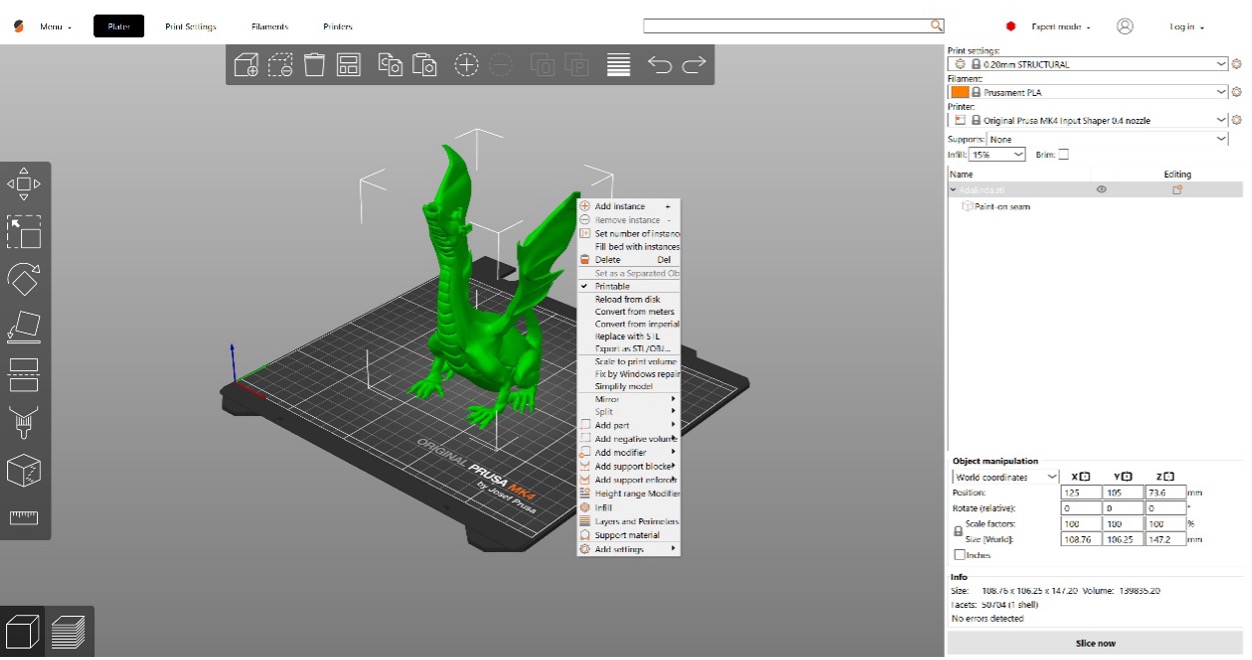Click the user account avatar icon
Image resolution: width=1252 pixels, height=660 pixels.
[1125, 26]
